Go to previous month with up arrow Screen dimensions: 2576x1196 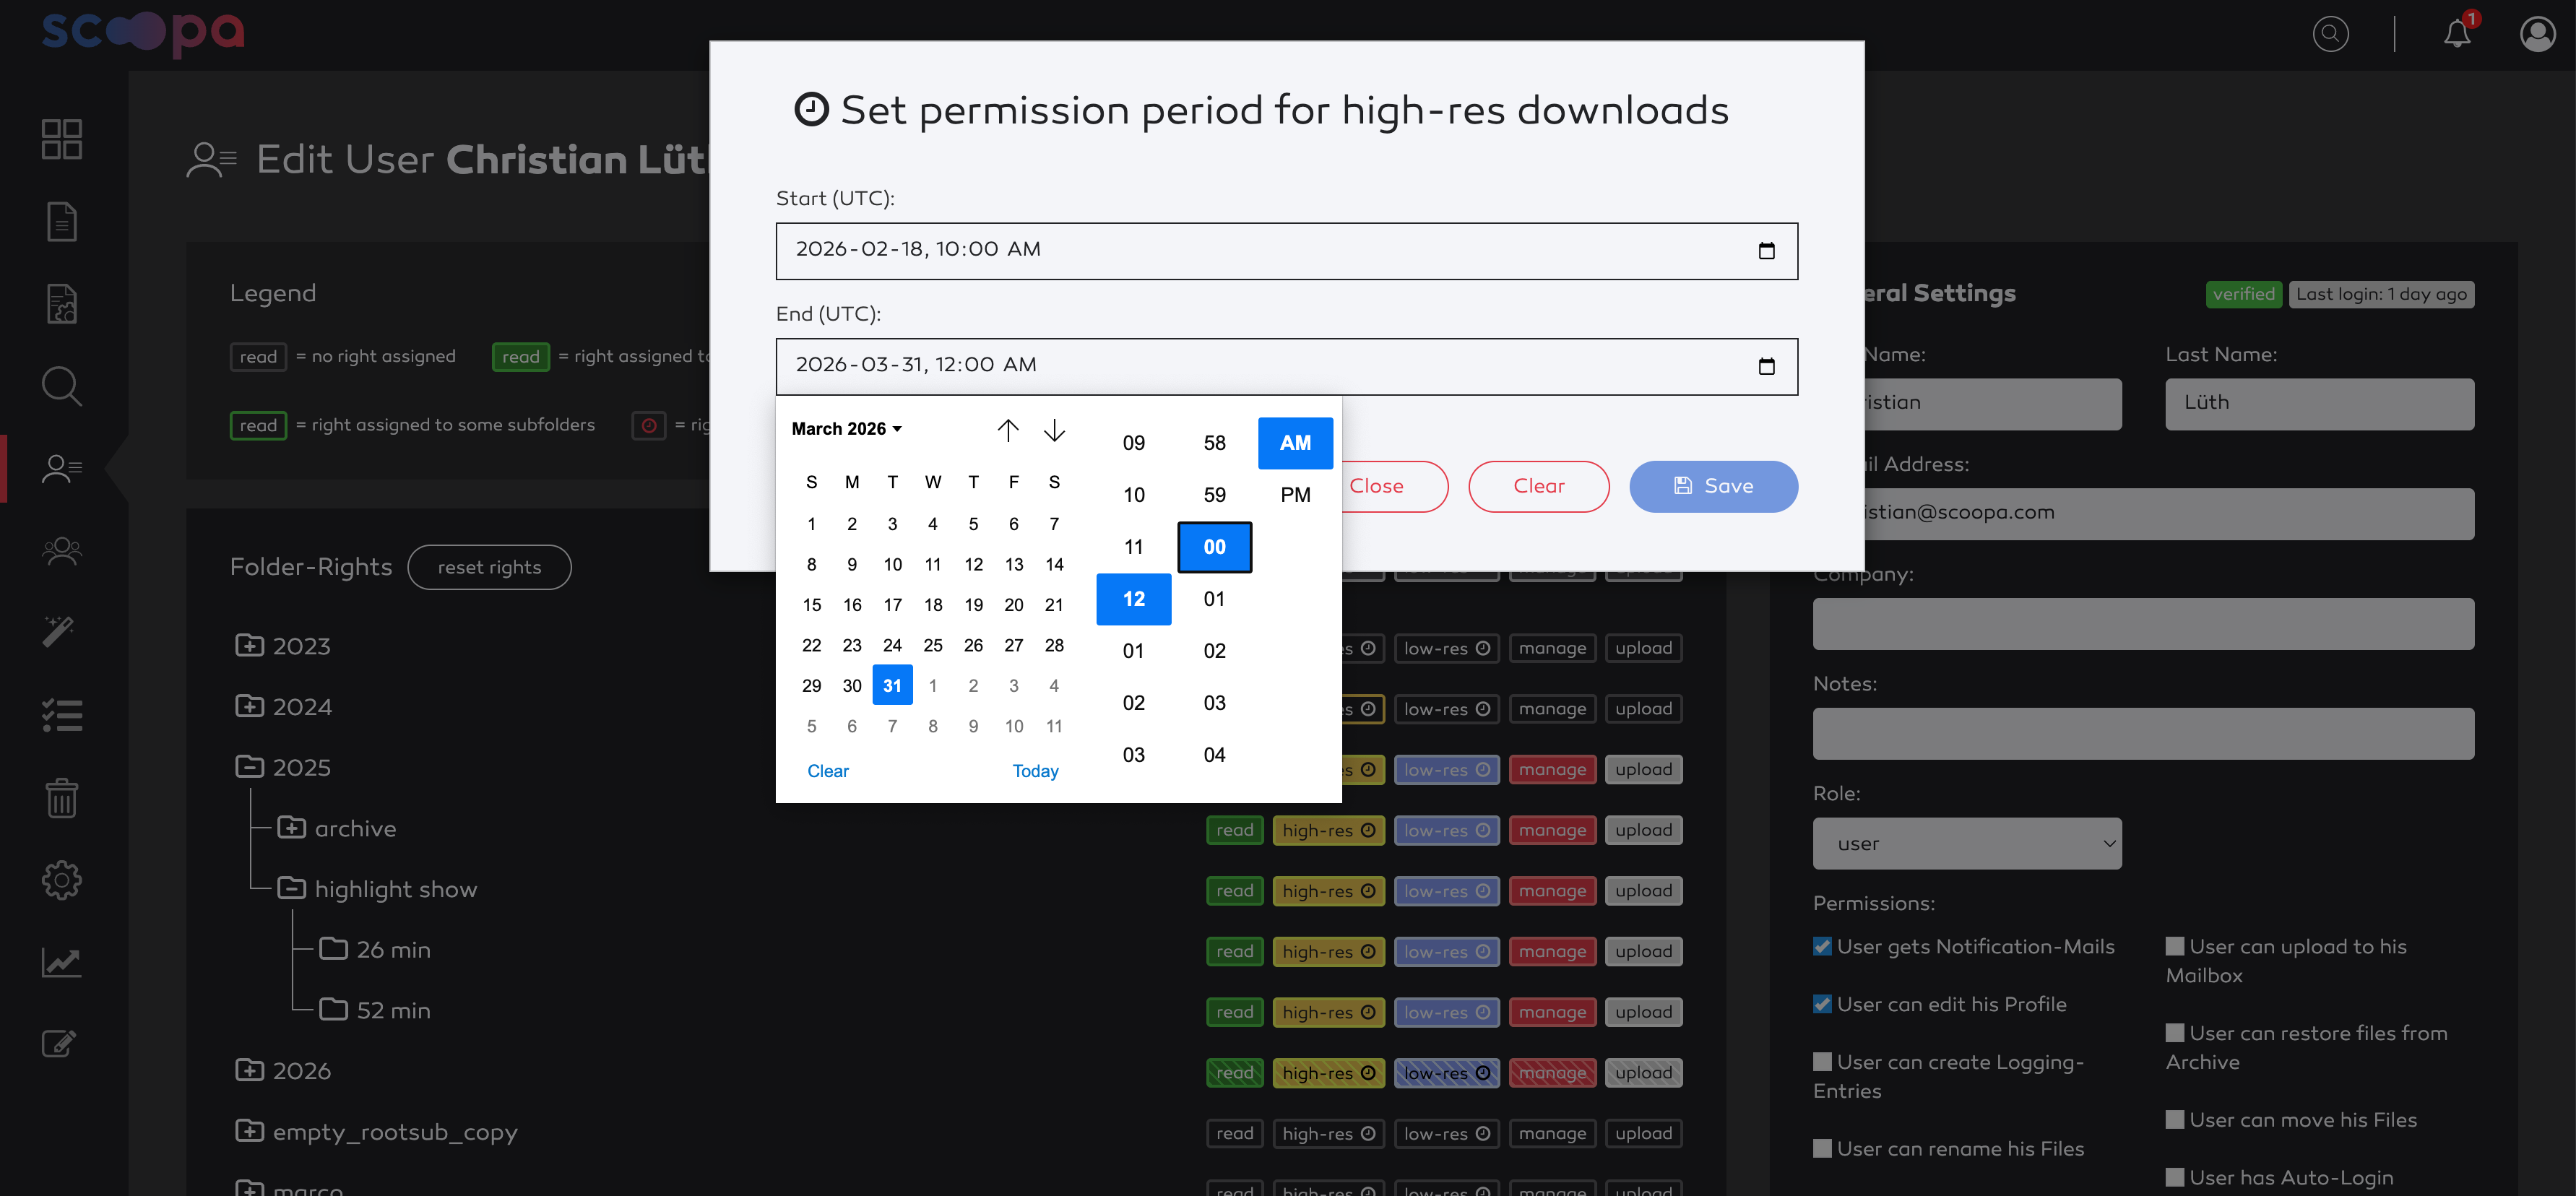1007,430
